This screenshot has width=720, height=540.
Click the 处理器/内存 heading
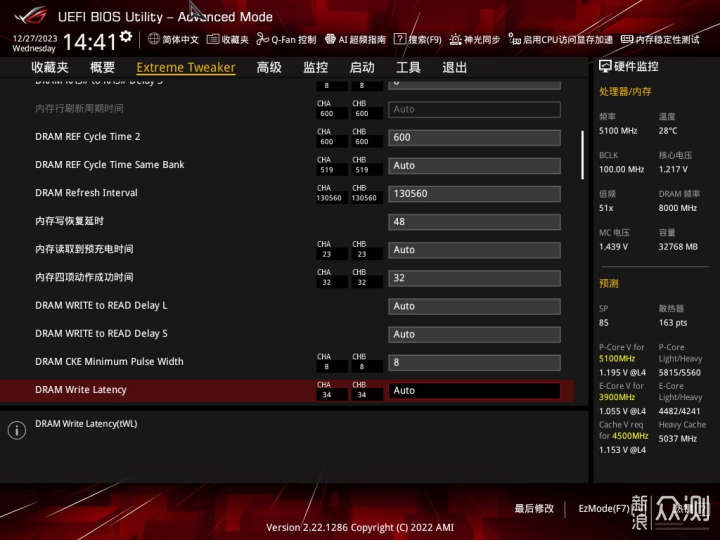(625, 91)
